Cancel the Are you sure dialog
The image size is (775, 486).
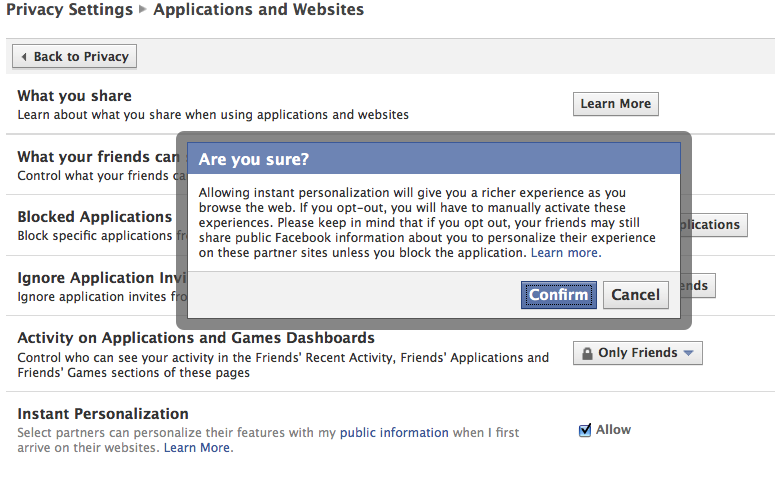coord(636,295)
